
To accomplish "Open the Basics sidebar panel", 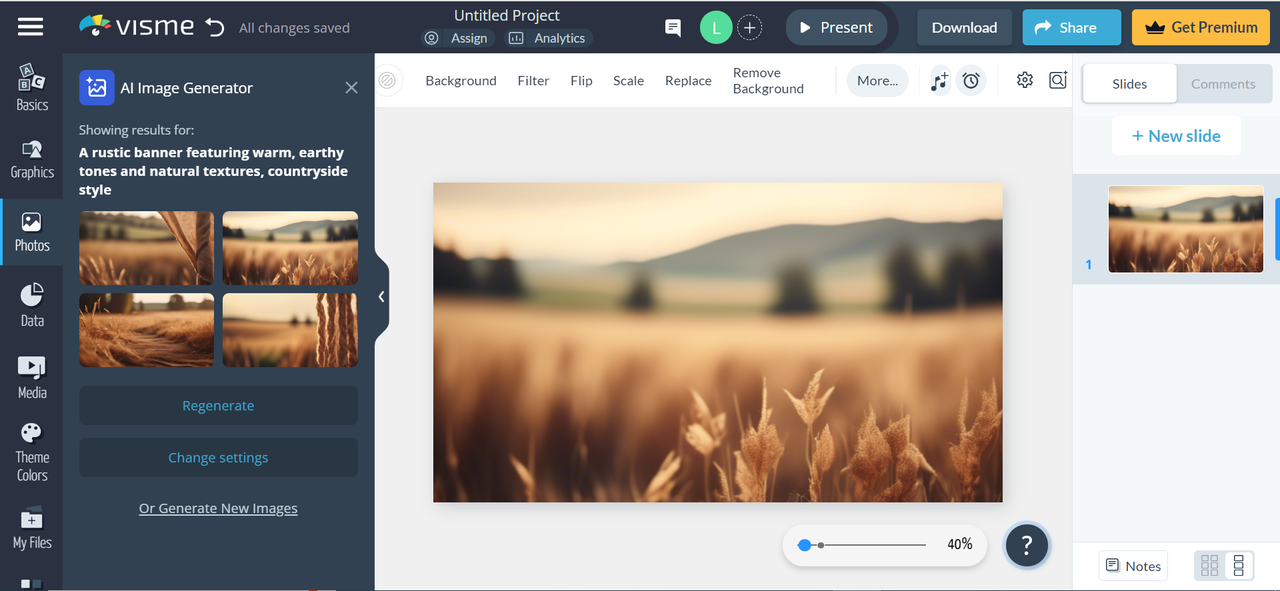I will click(32, 88).
